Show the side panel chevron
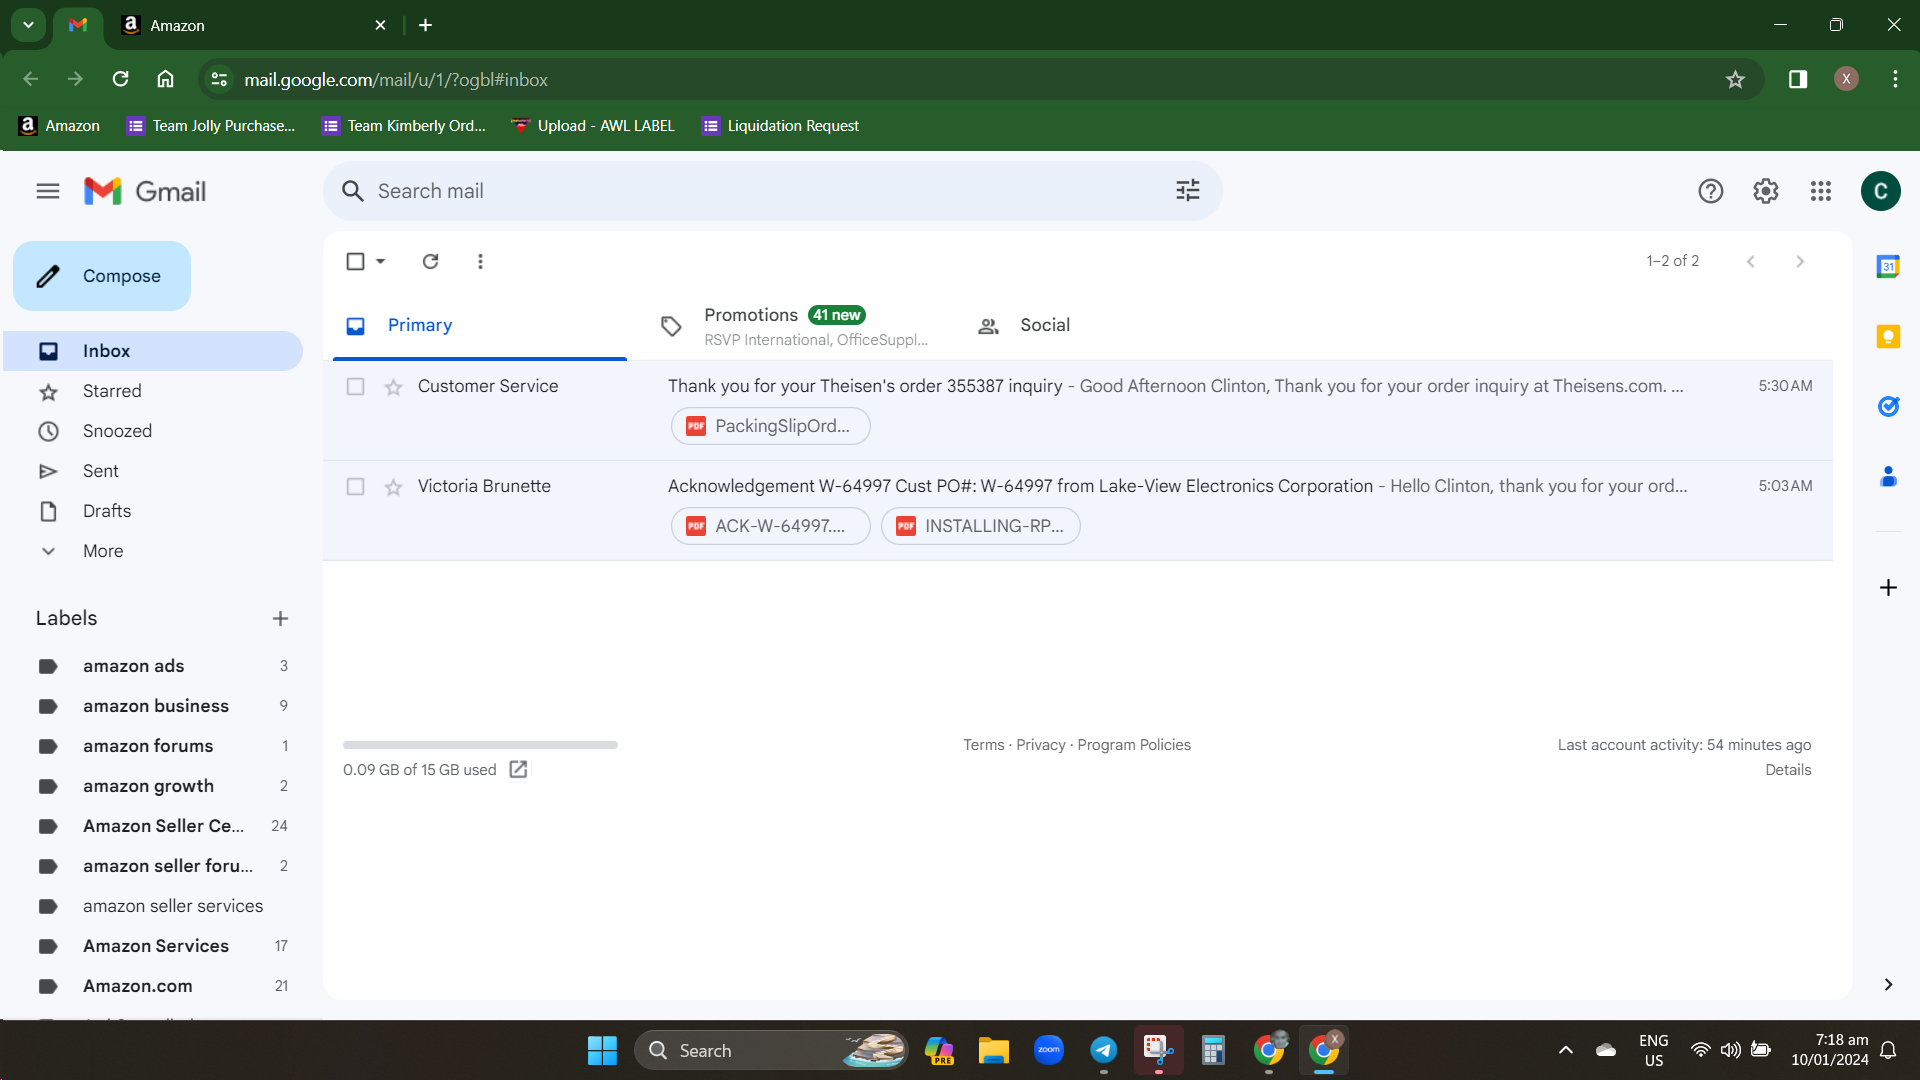The image size is (1920, 1080). [x=1888, y=985]
